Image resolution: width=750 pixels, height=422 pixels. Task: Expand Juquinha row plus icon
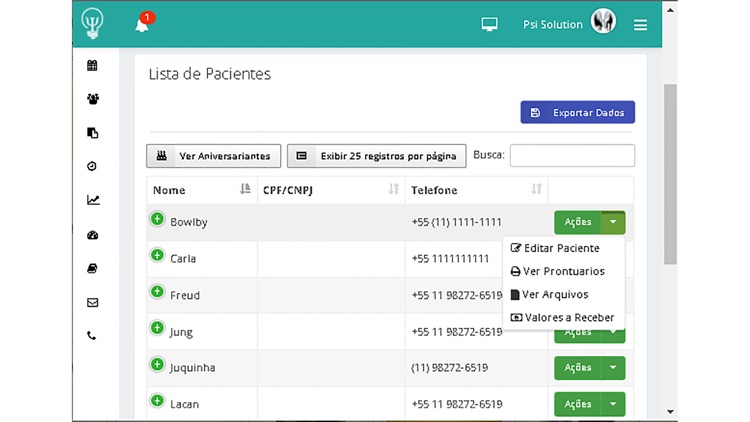[x=157, y=364]
